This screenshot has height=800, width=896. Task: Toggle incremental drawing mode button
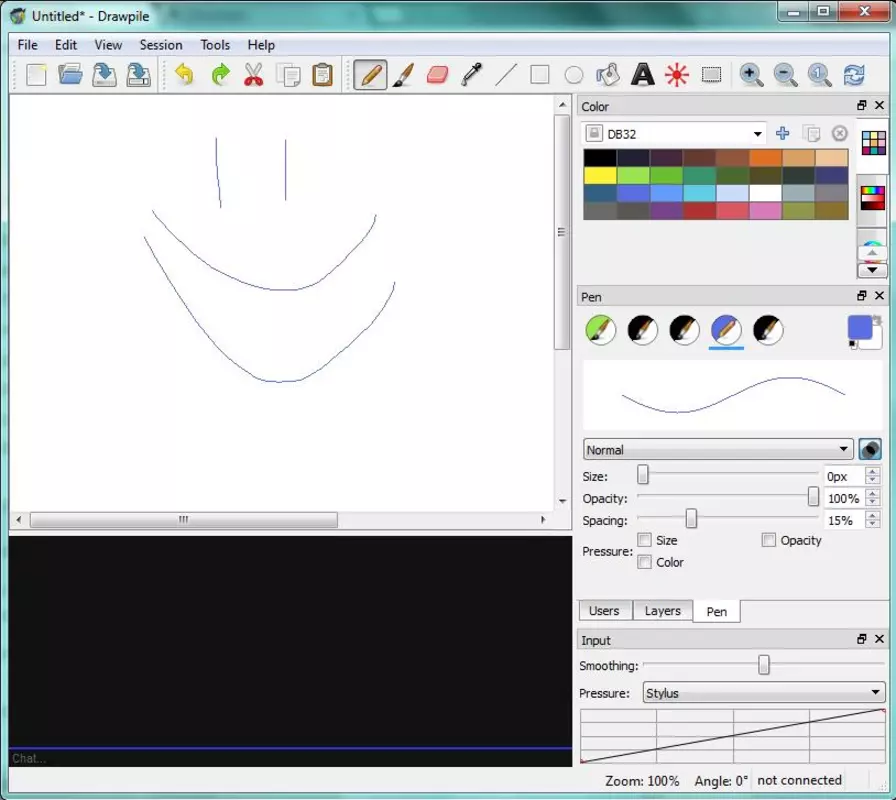coord(870,450)
